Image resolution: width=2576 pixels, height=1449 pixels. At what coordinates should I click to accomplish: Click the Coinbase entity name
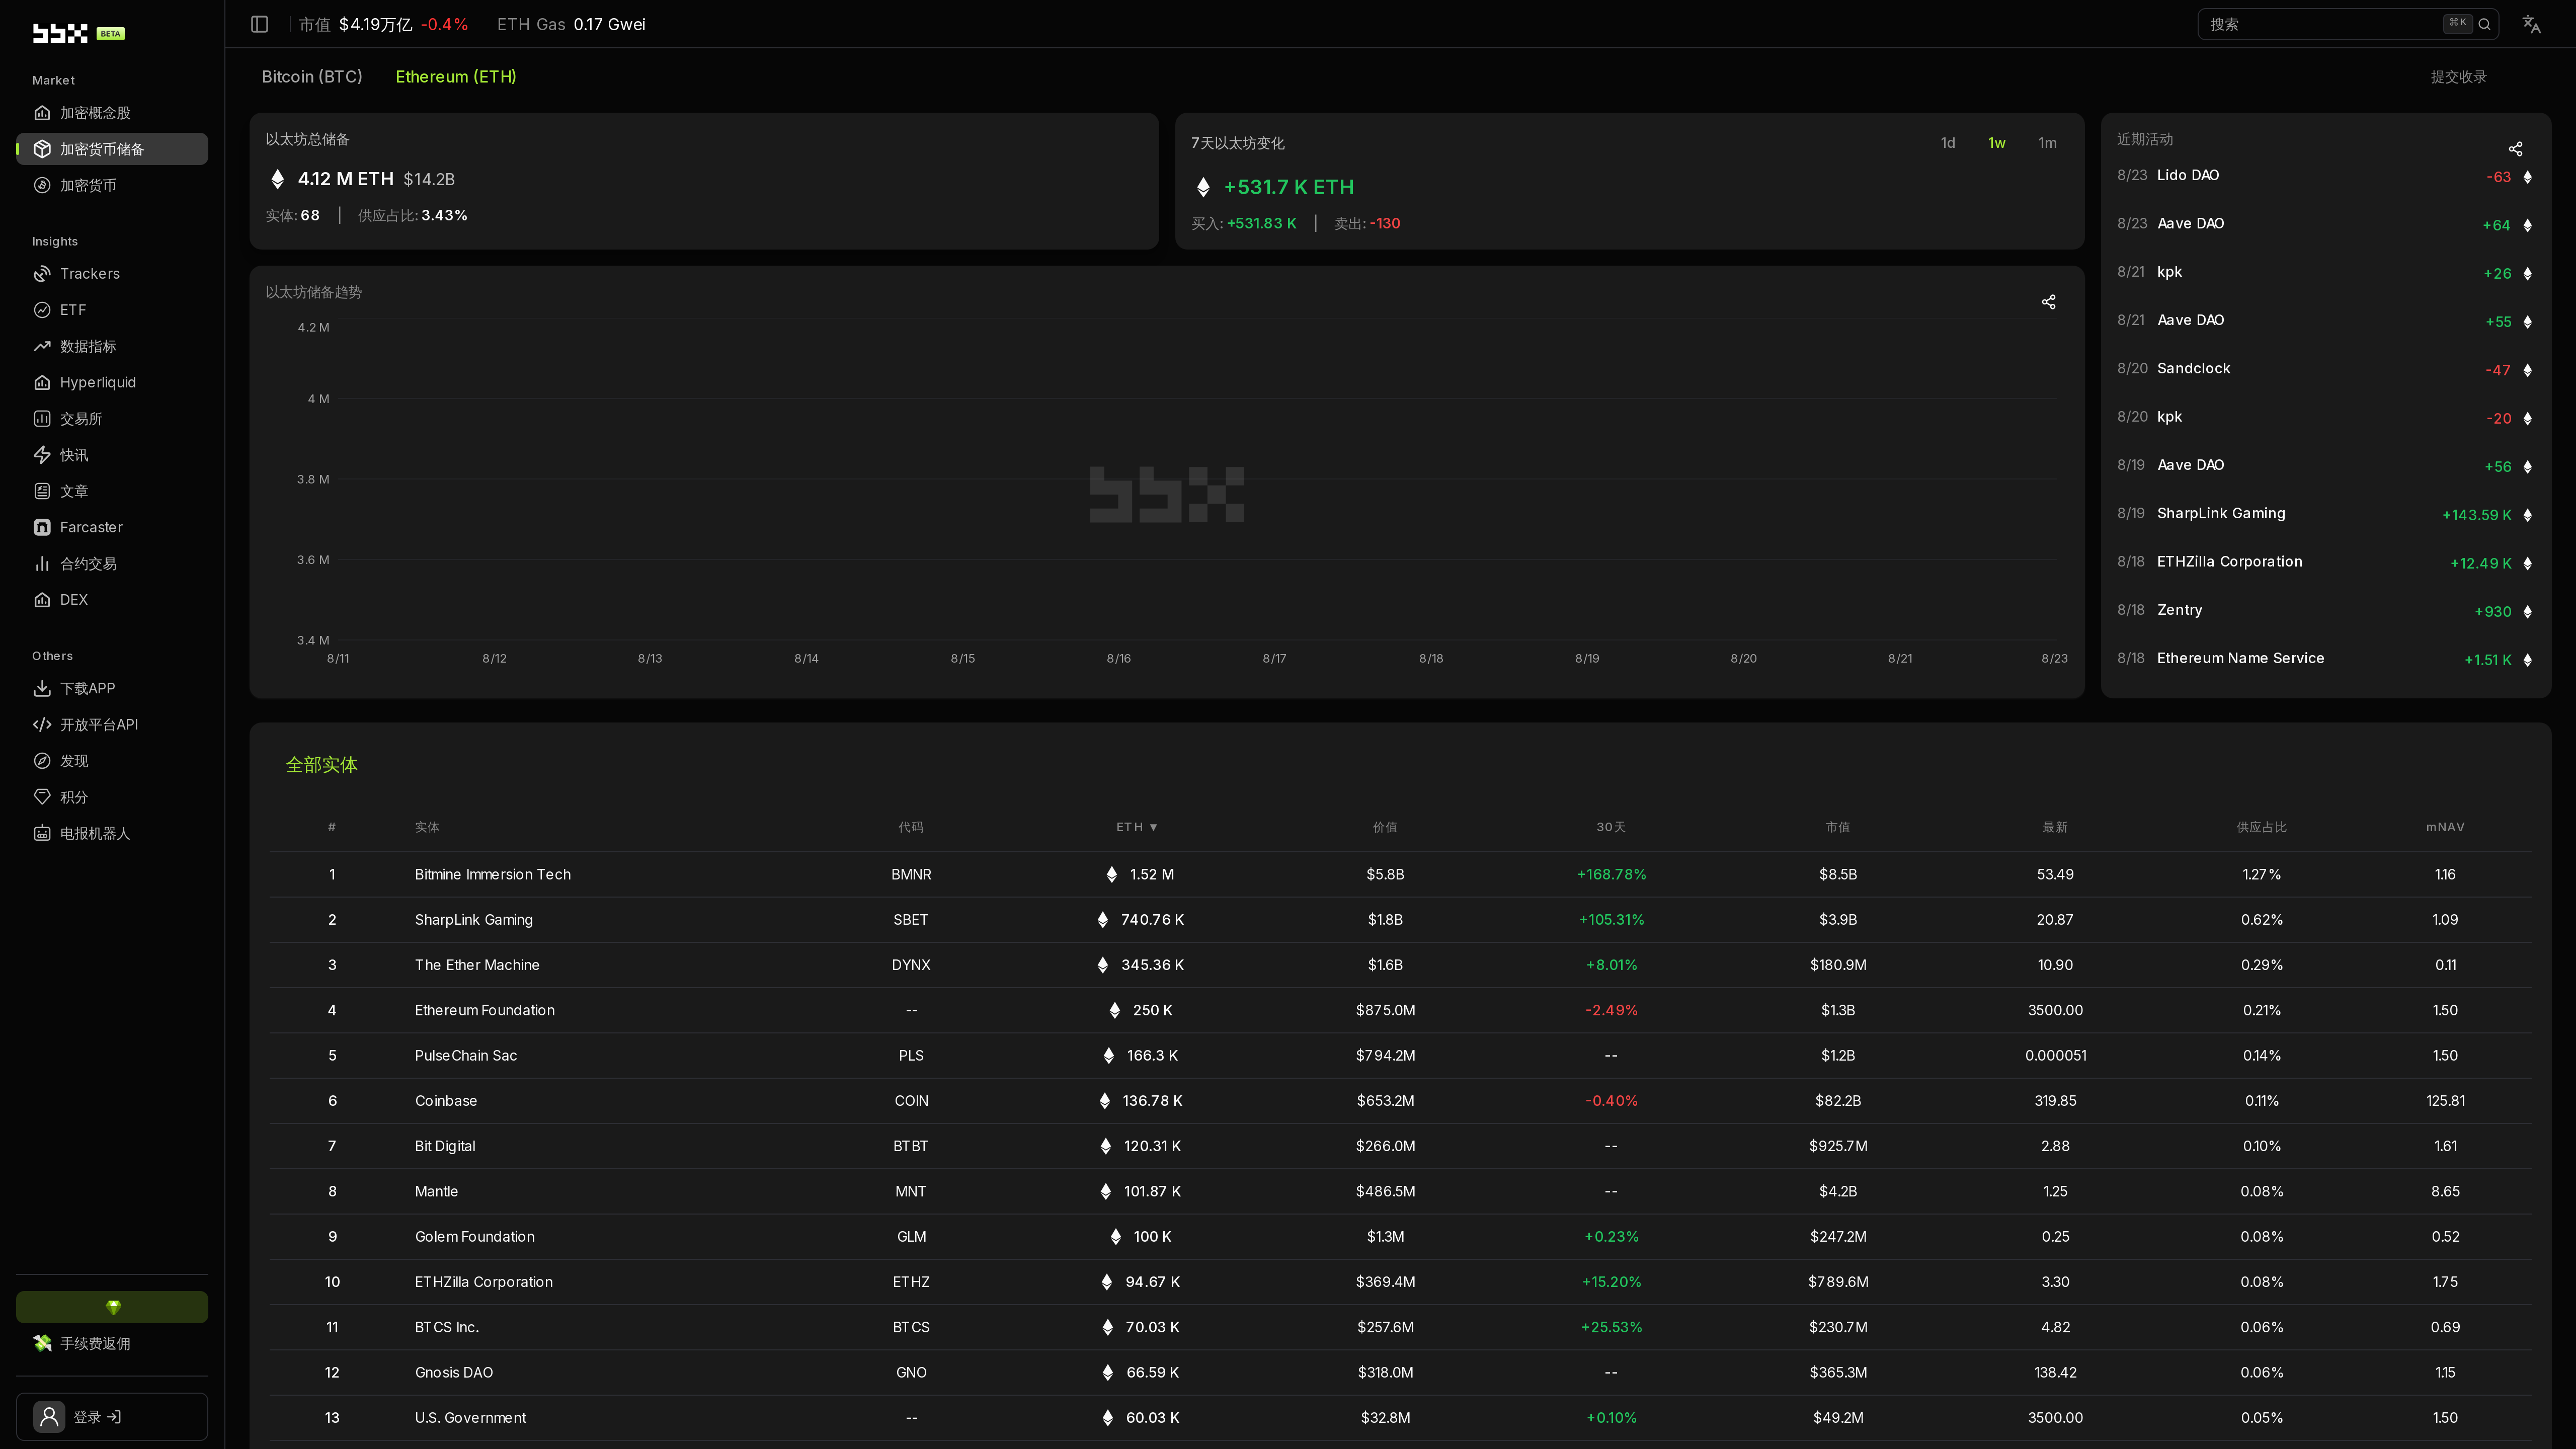point(446,1101)
